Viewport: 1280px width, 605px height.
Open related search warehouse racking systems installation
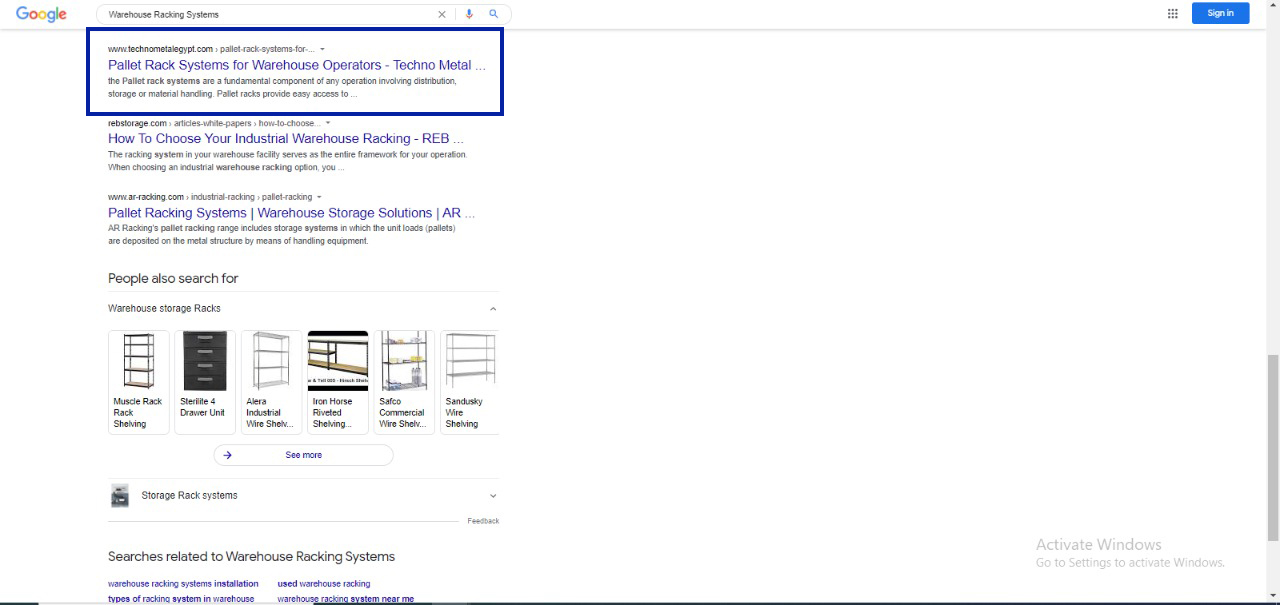coord(183,584)
